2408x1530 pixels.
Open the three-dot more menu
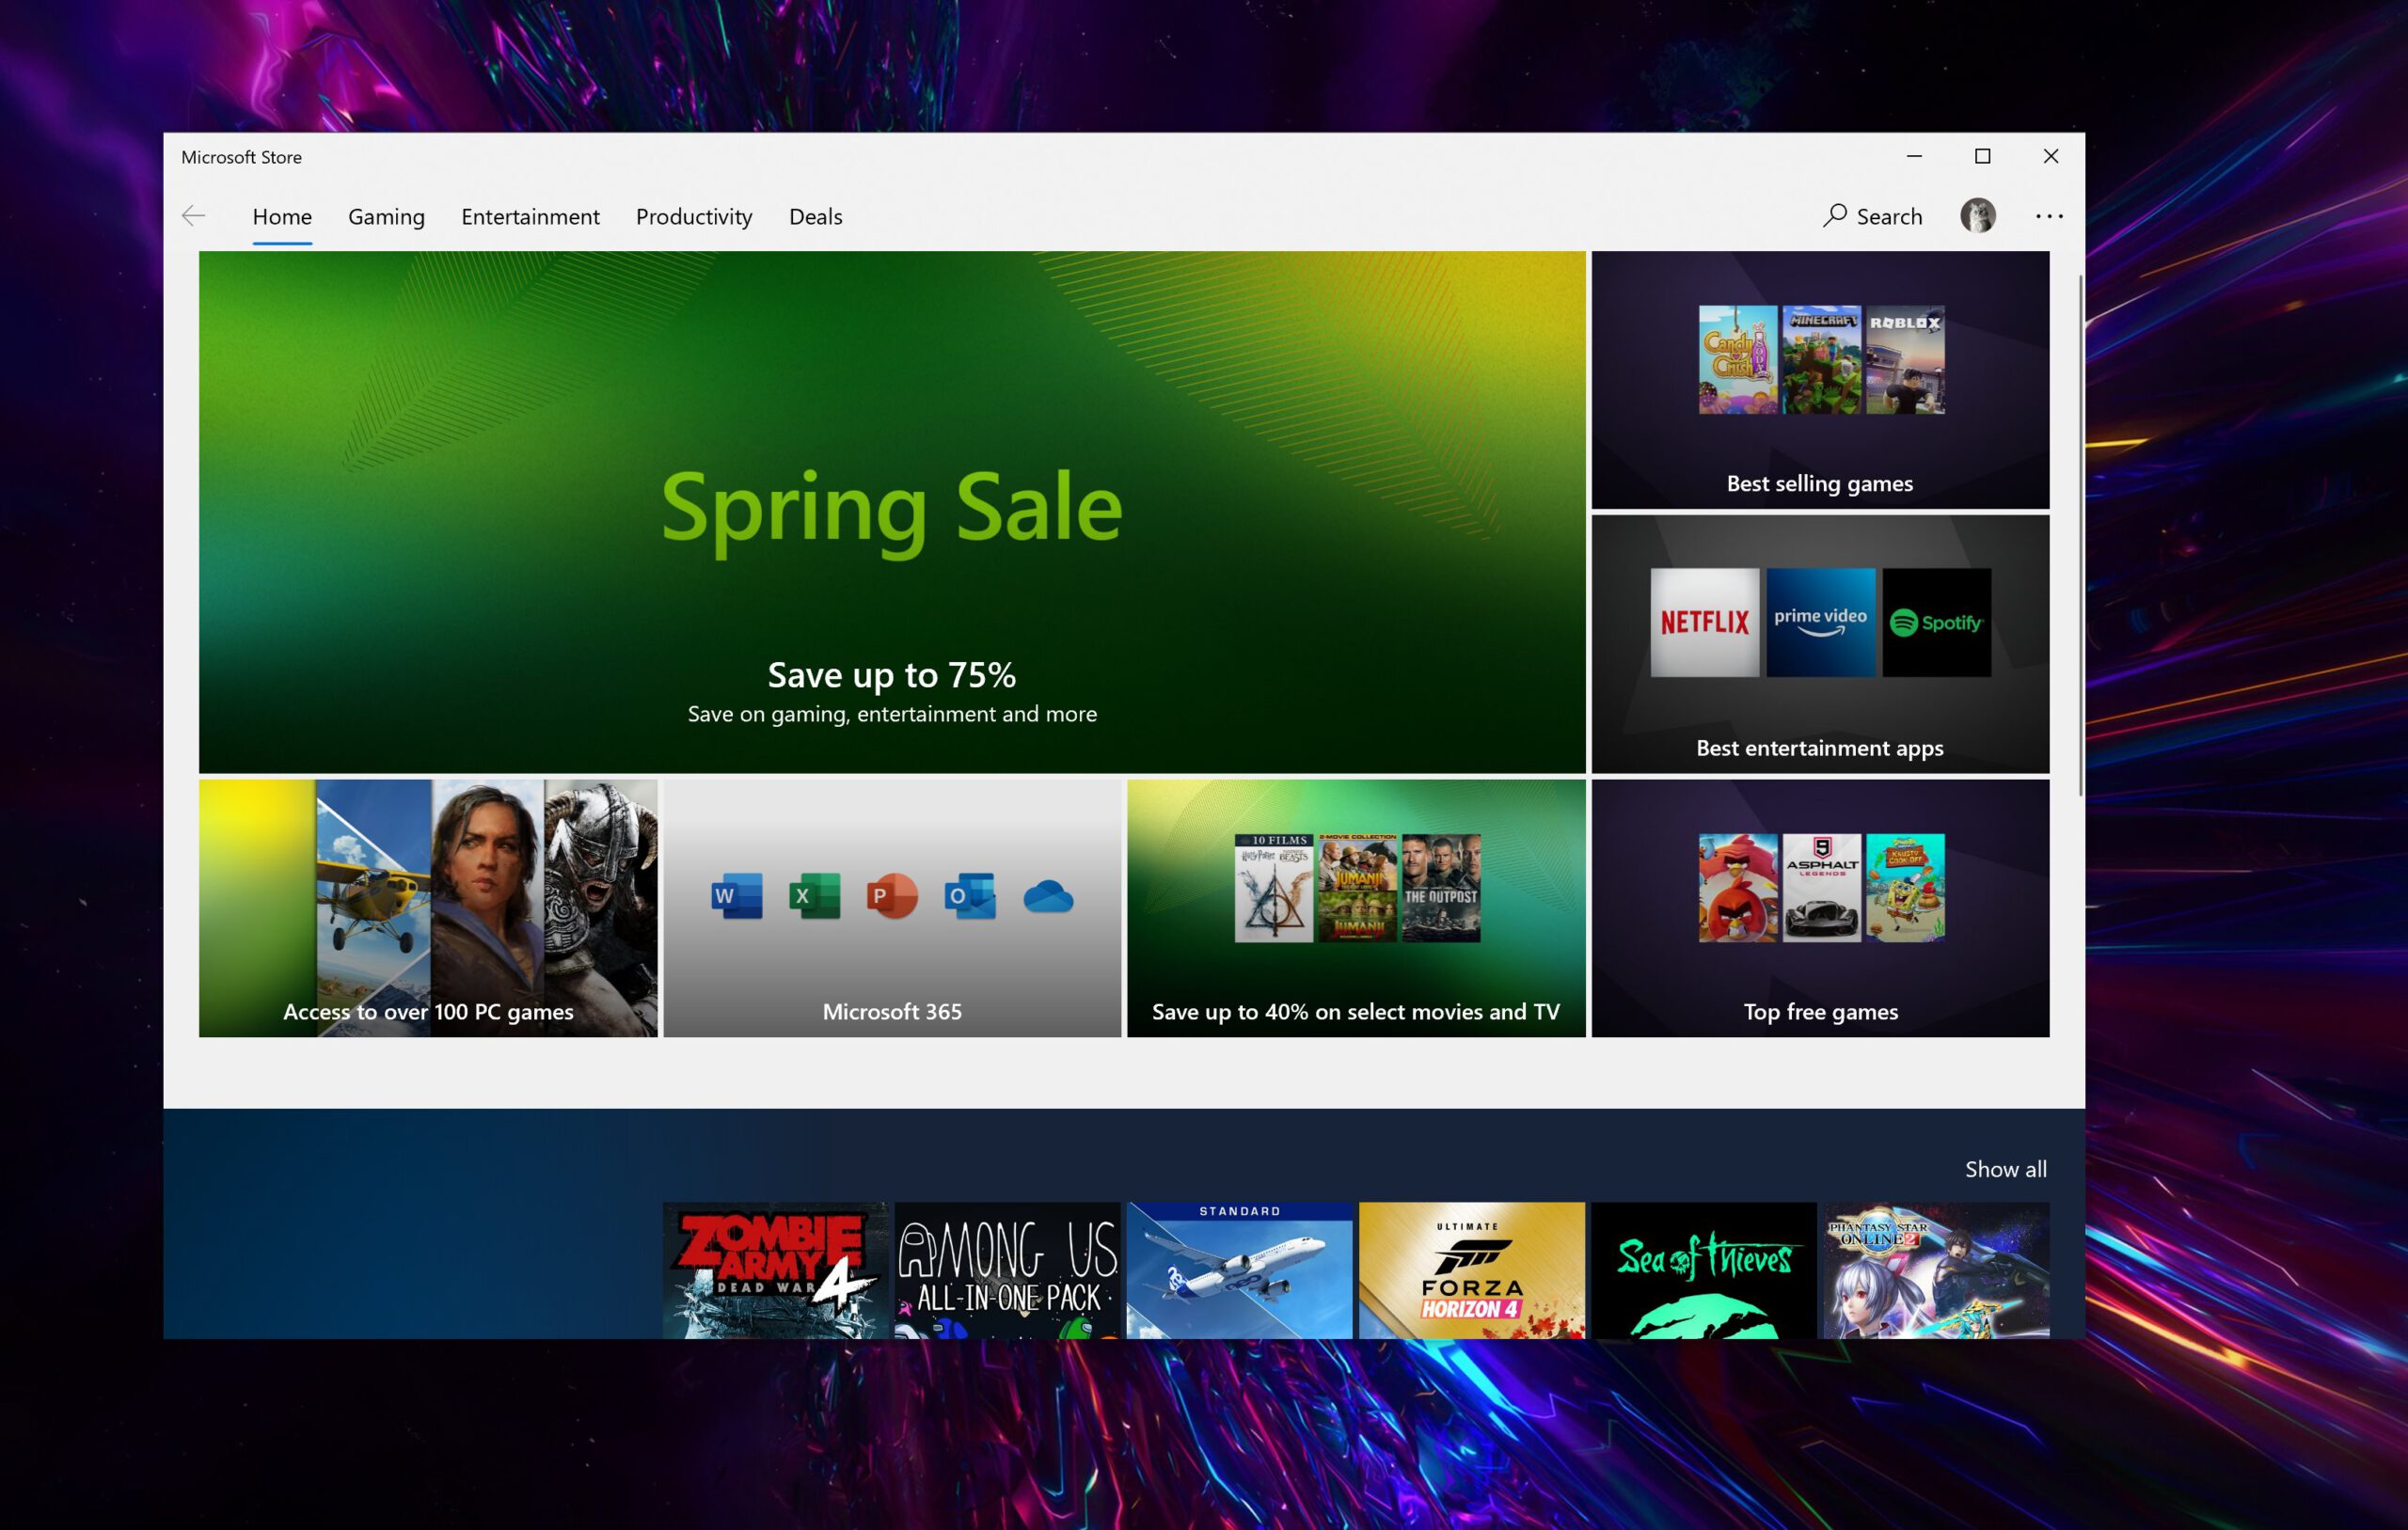[2049, 216]
